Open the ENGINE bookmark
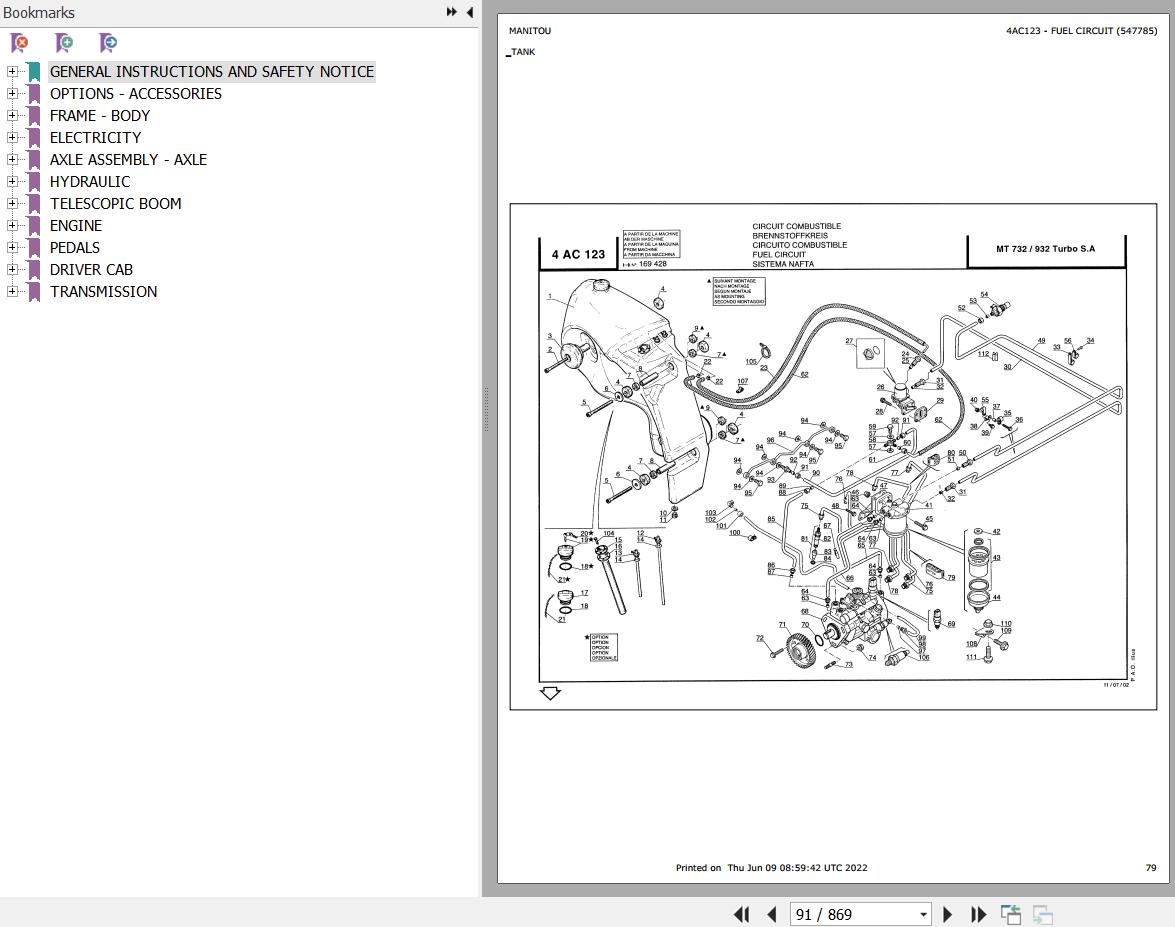 click(x=76, y=226)
